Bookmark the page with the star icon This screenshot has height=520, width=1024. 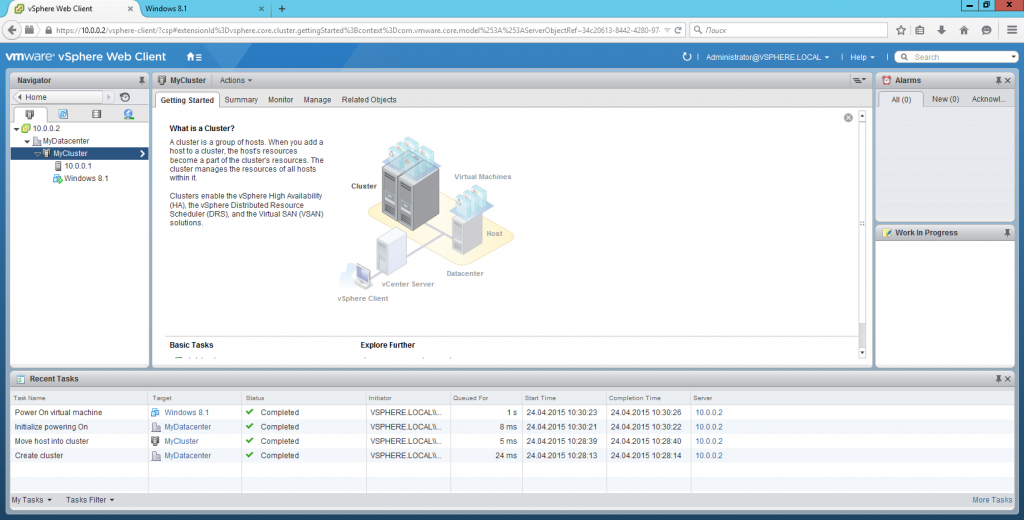(x=901, y=30)
